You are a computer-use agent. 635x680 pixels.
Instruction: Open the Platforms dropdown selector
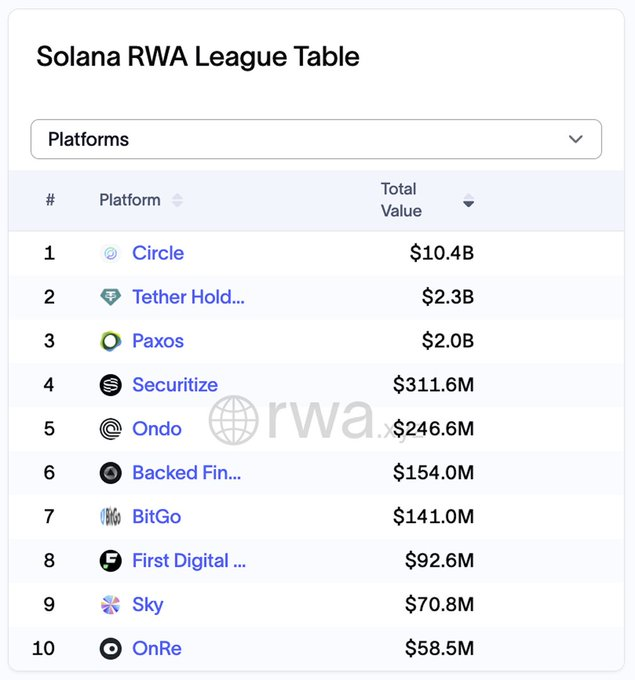click(x=315, y=139)
